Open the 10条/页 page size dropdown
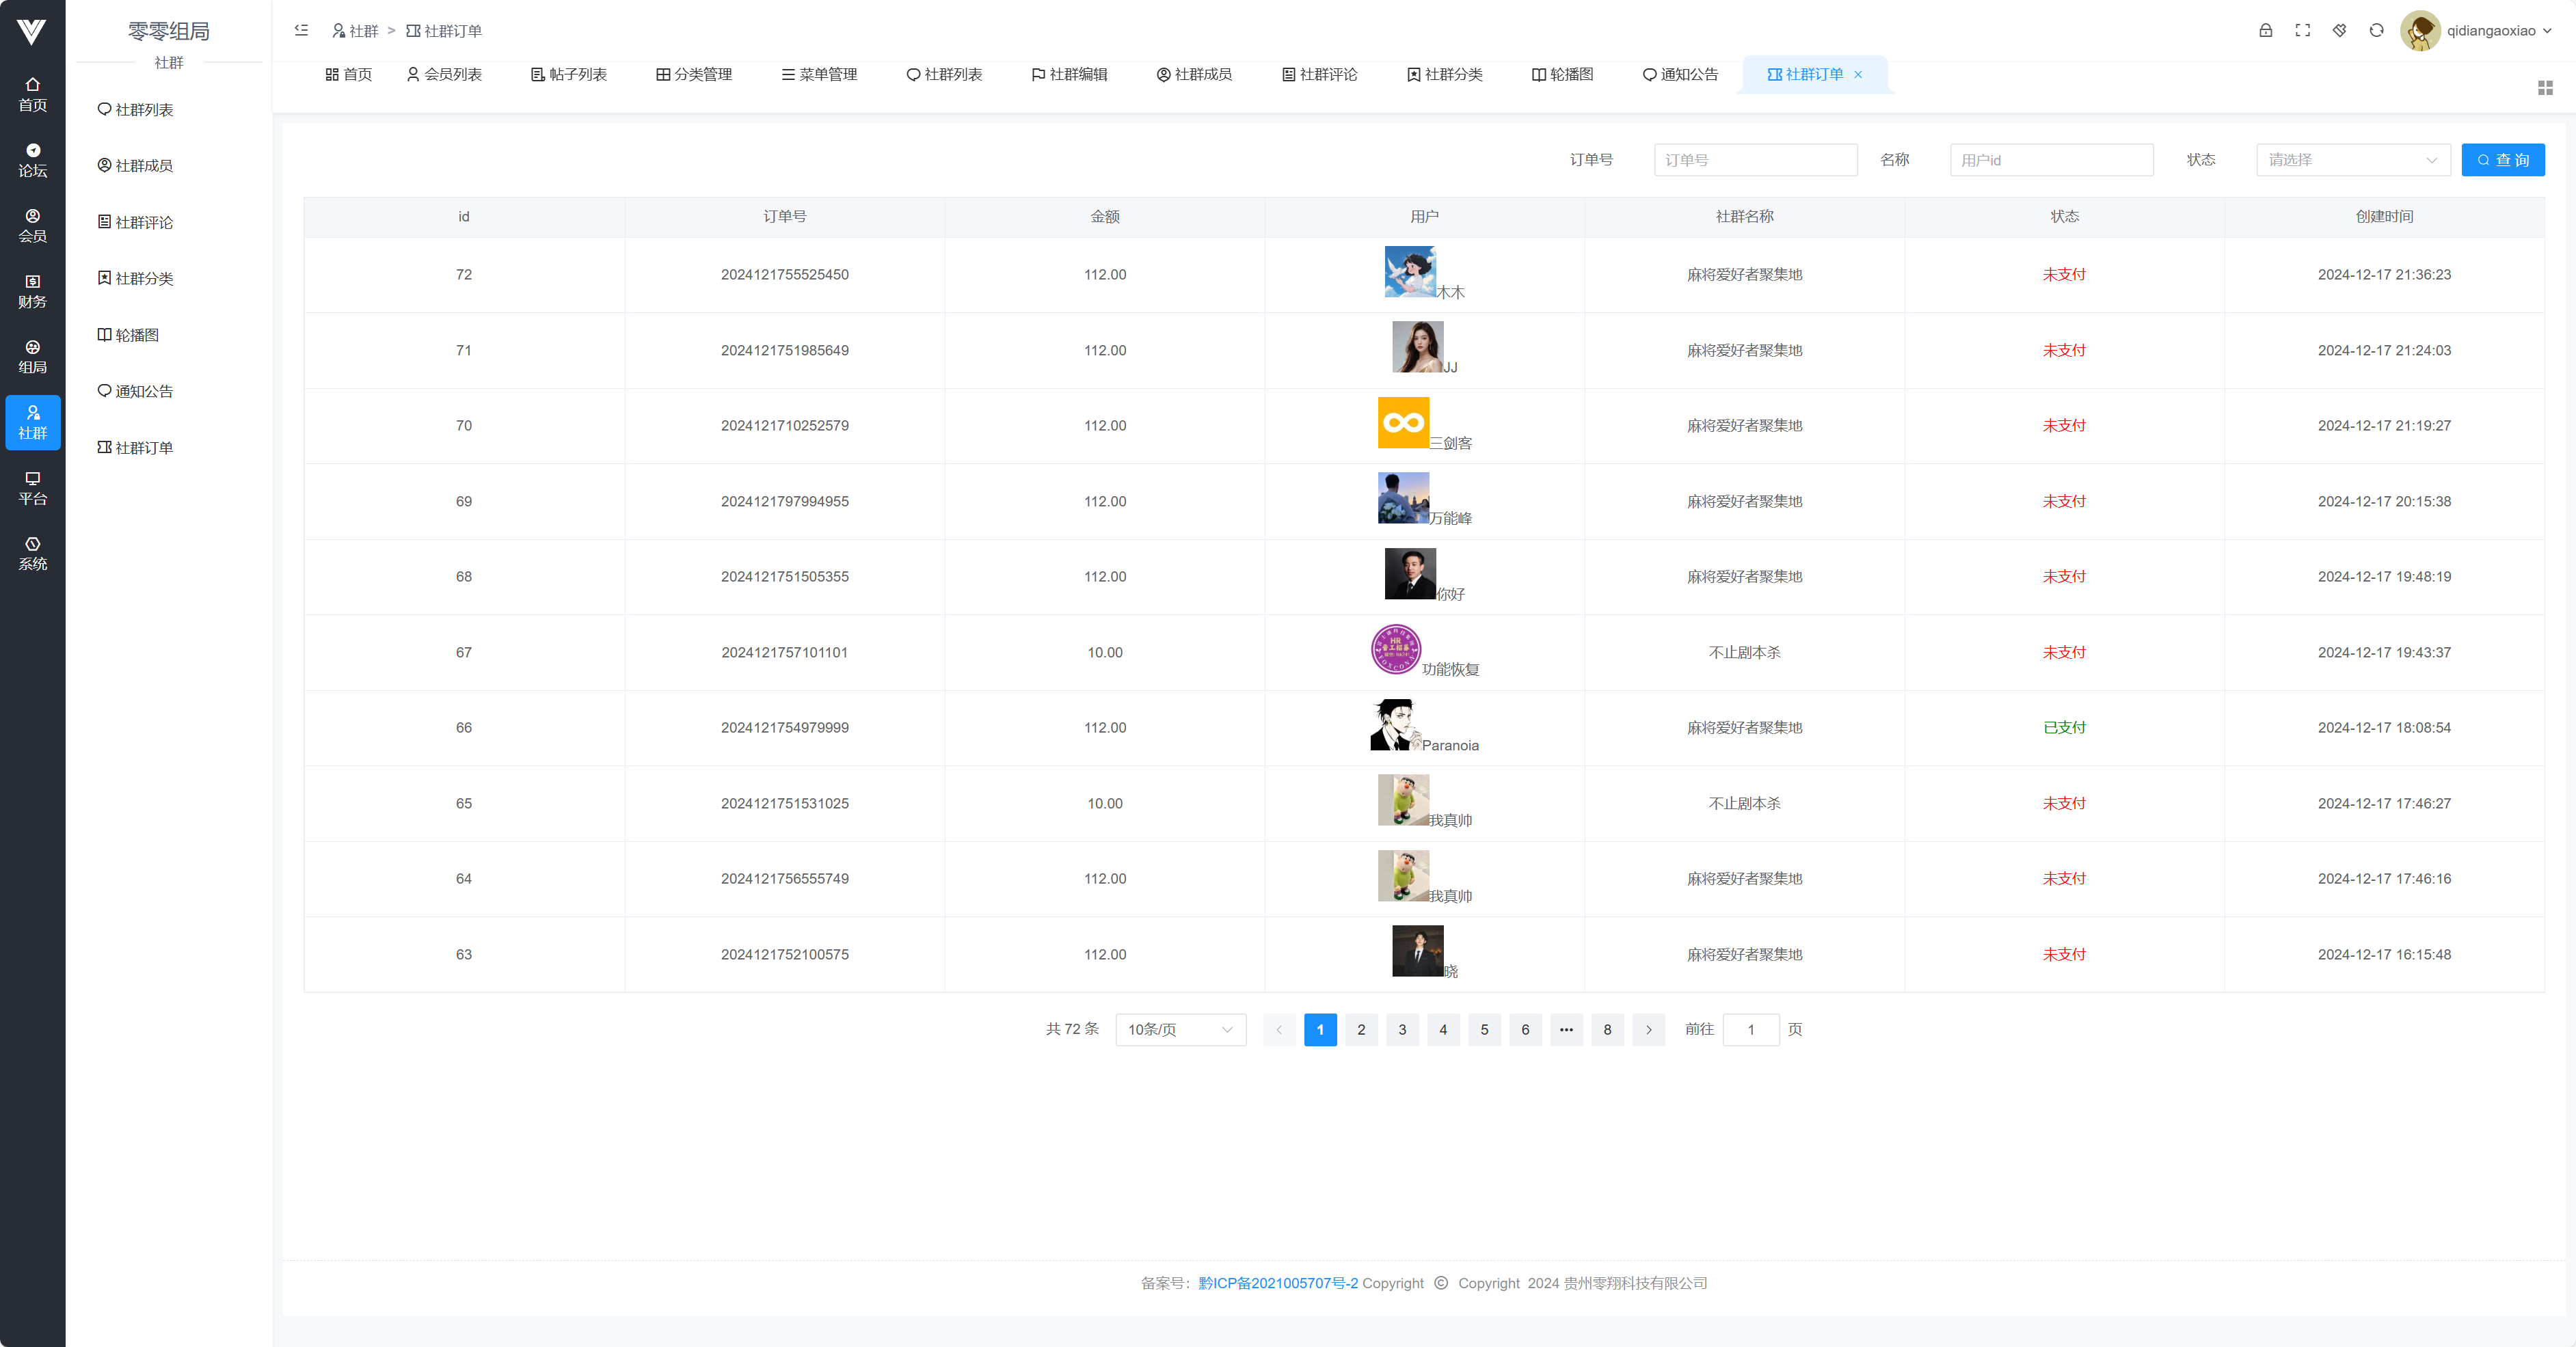Viewport: 2576px width, 1347px height. click(1180, 1030)
